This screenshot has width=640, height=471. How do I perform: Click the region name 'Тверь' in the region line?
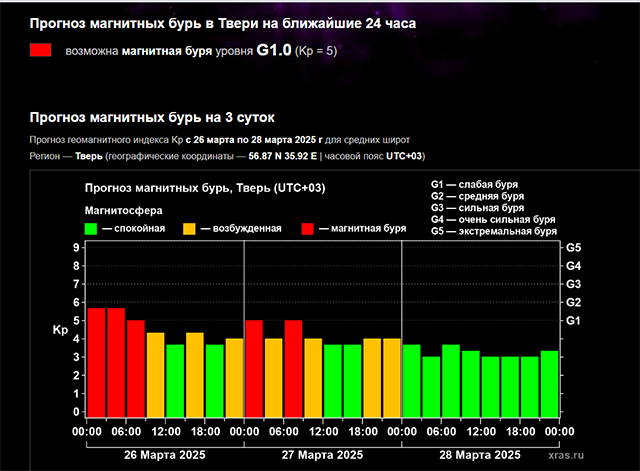point(89,156)
